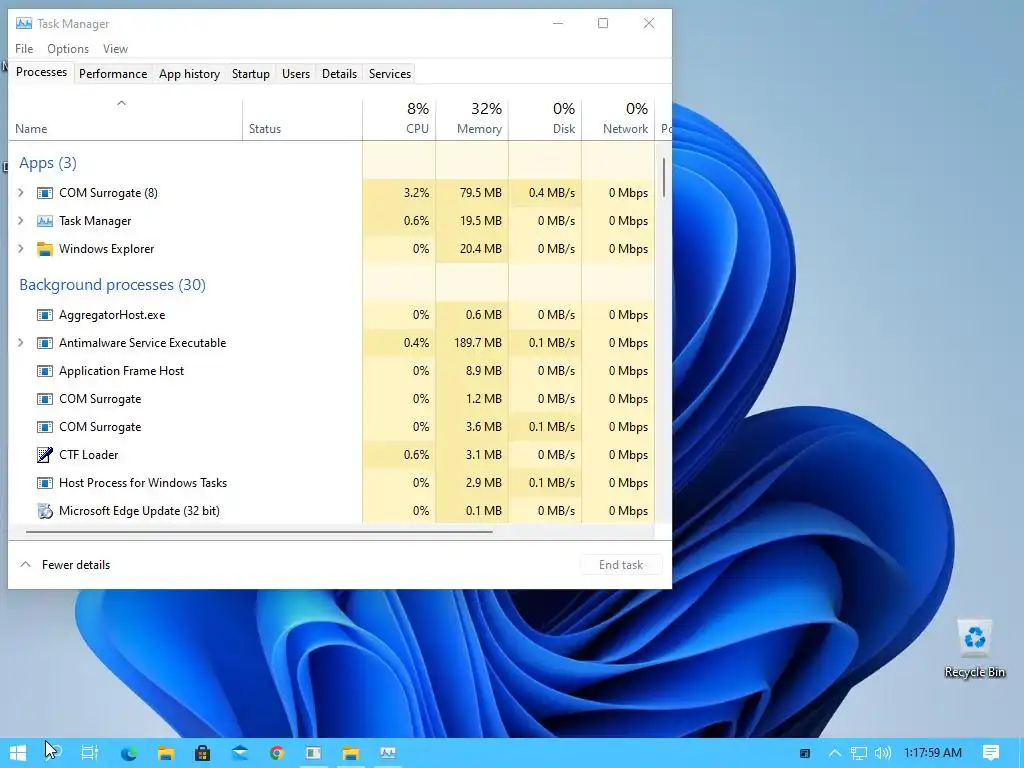Click the 3.2% CPU value

[417, 193]
